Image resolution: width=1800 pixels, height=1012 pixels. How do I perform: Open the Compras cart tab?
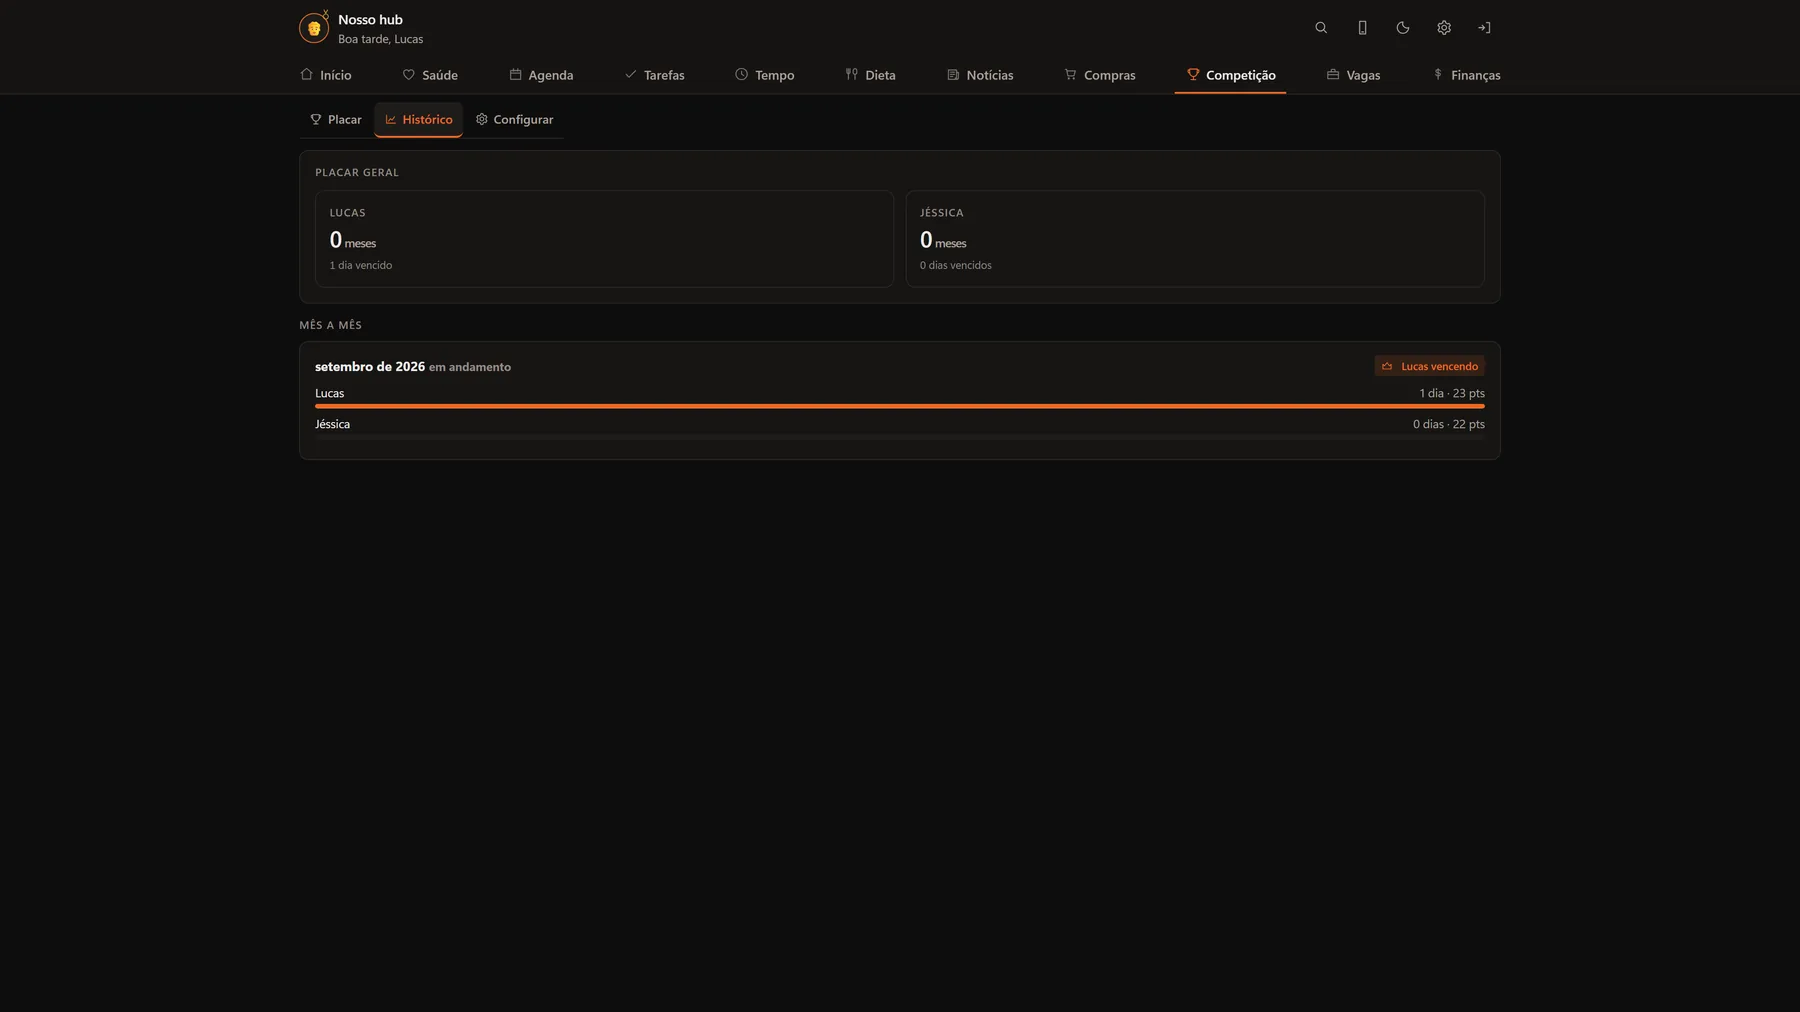pyautogui.click(x=1100, y=75)
